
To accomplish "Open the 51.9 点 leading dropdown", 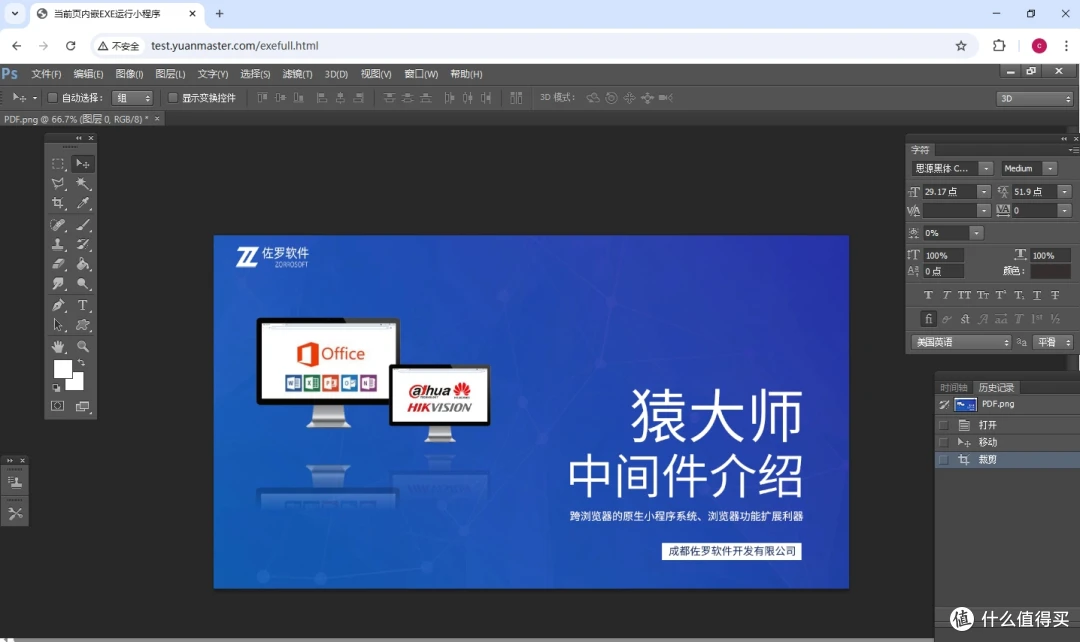I will coord(1065,191).
